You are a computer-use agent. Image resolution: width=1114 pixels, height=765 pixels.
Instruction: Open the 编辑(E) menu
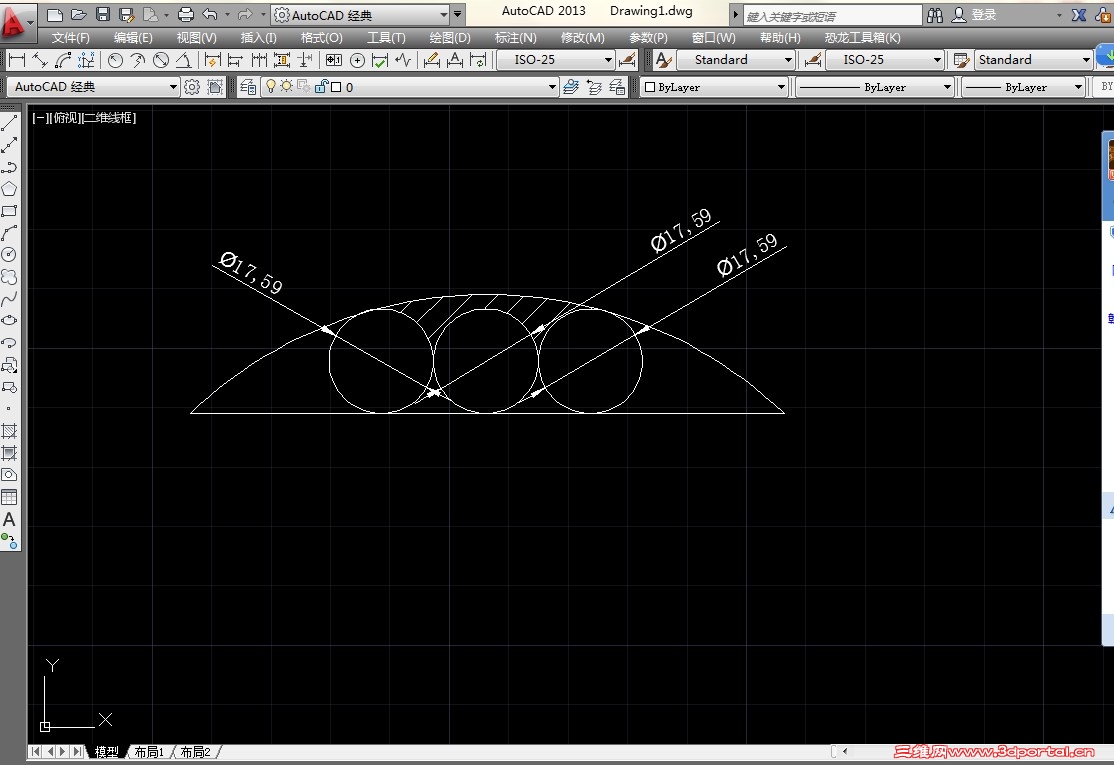tap(133, 38)
